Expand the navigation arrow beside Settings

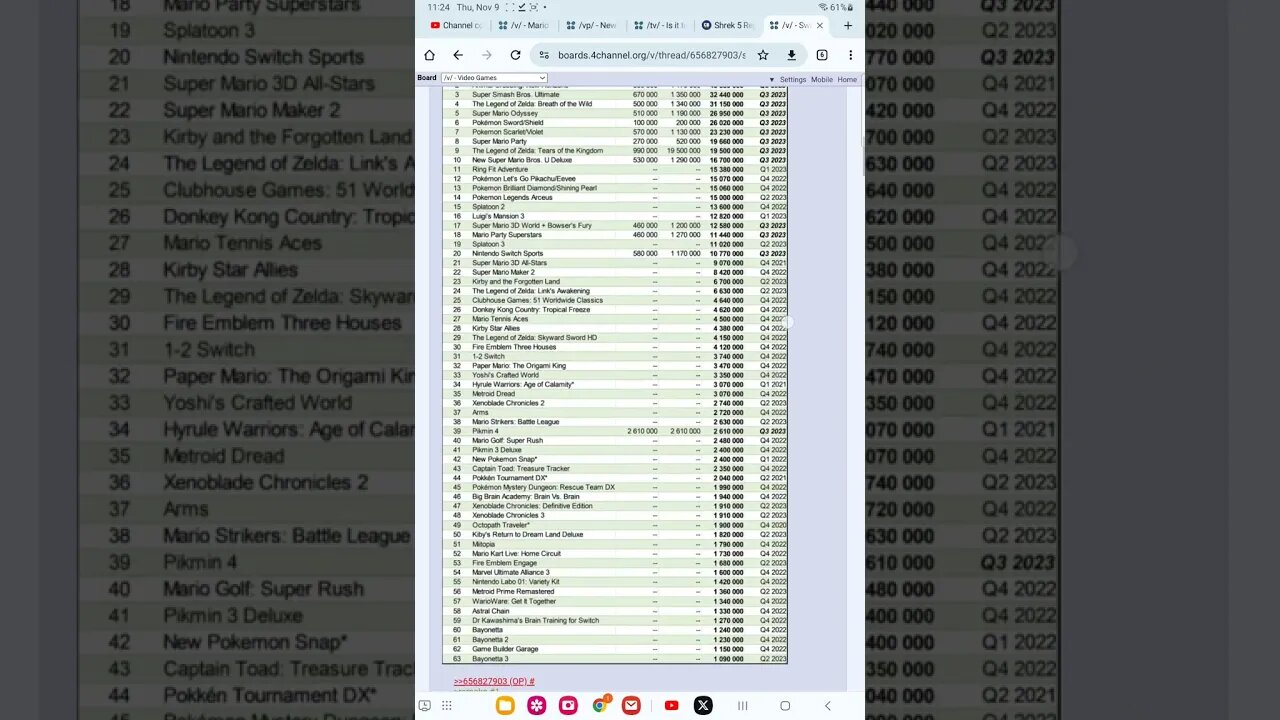pyautogui.click(x=771, y=80)
